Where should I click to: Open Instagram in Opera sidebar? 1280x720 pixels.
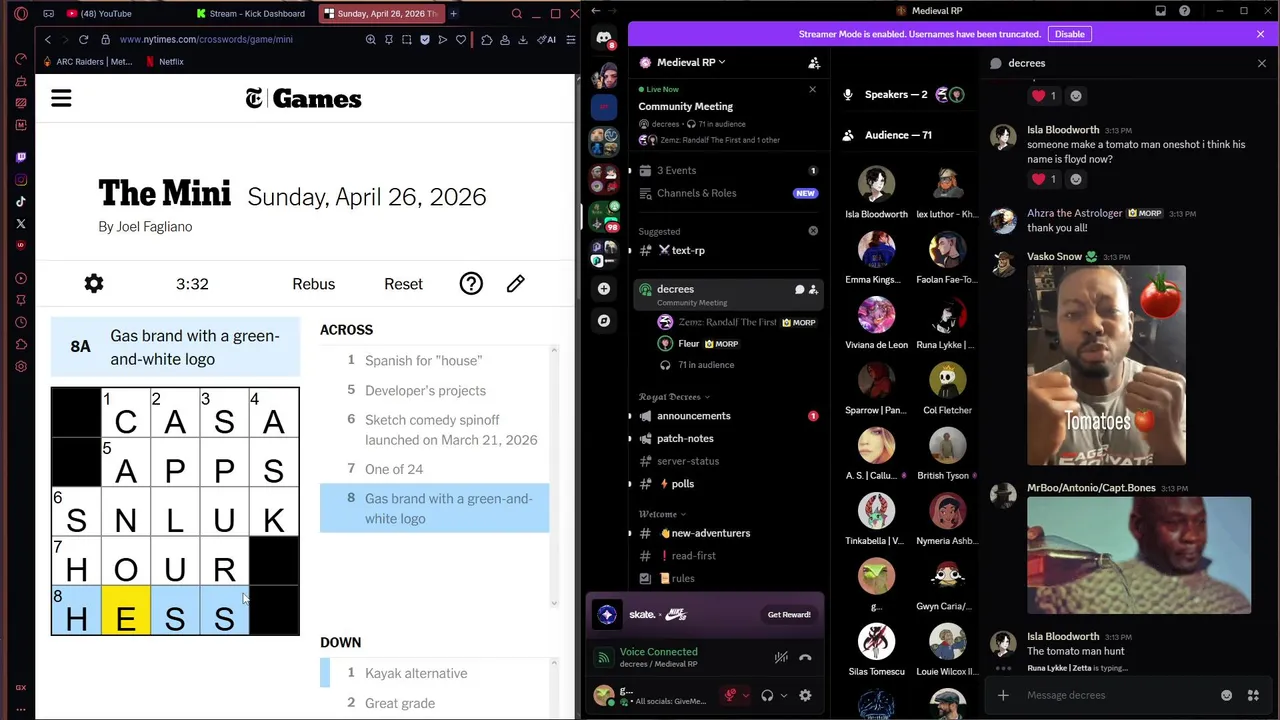click(x=21, y=180)
